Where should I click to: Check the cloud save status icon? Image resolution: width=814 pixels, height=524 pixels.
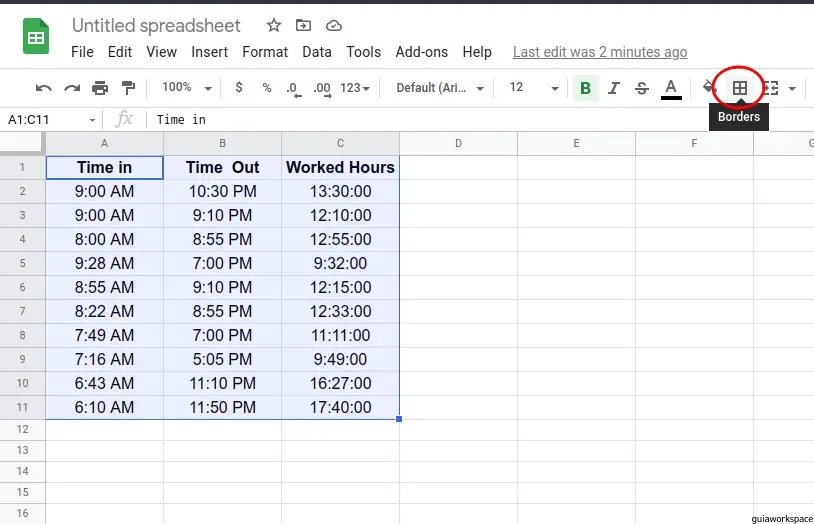click(333, 25)
